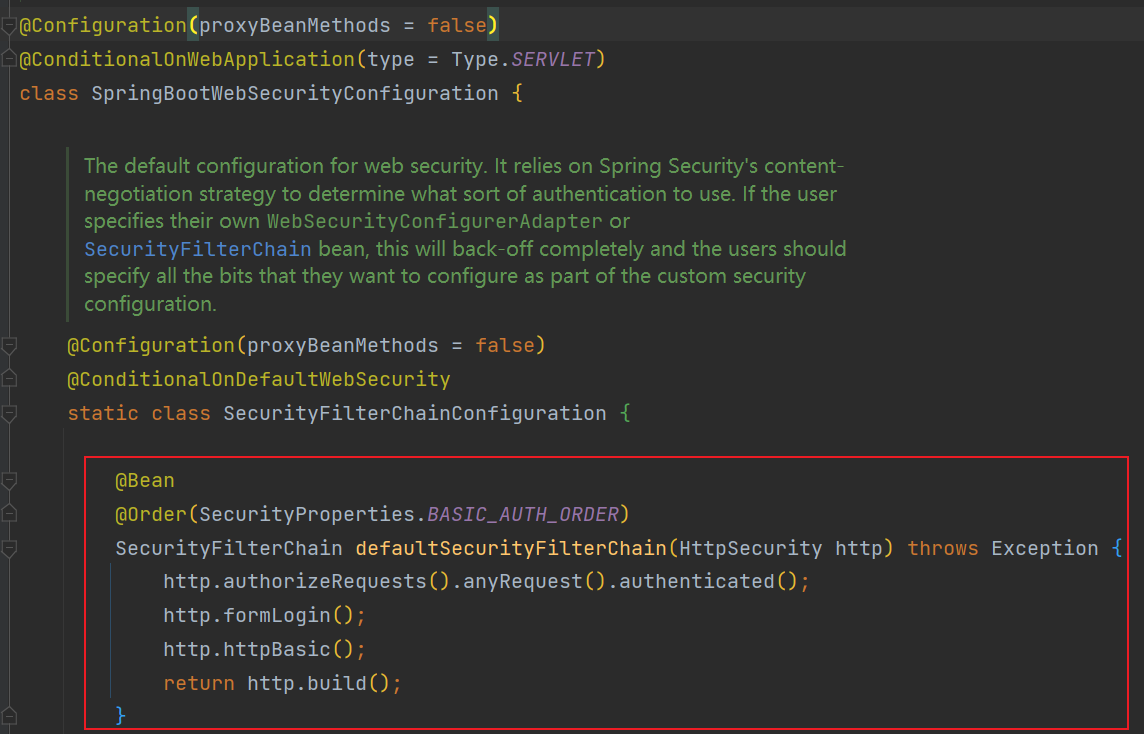Click fold marker beside @Order annotation
This screenshot has height=734, width=1144.
(9, 514)
